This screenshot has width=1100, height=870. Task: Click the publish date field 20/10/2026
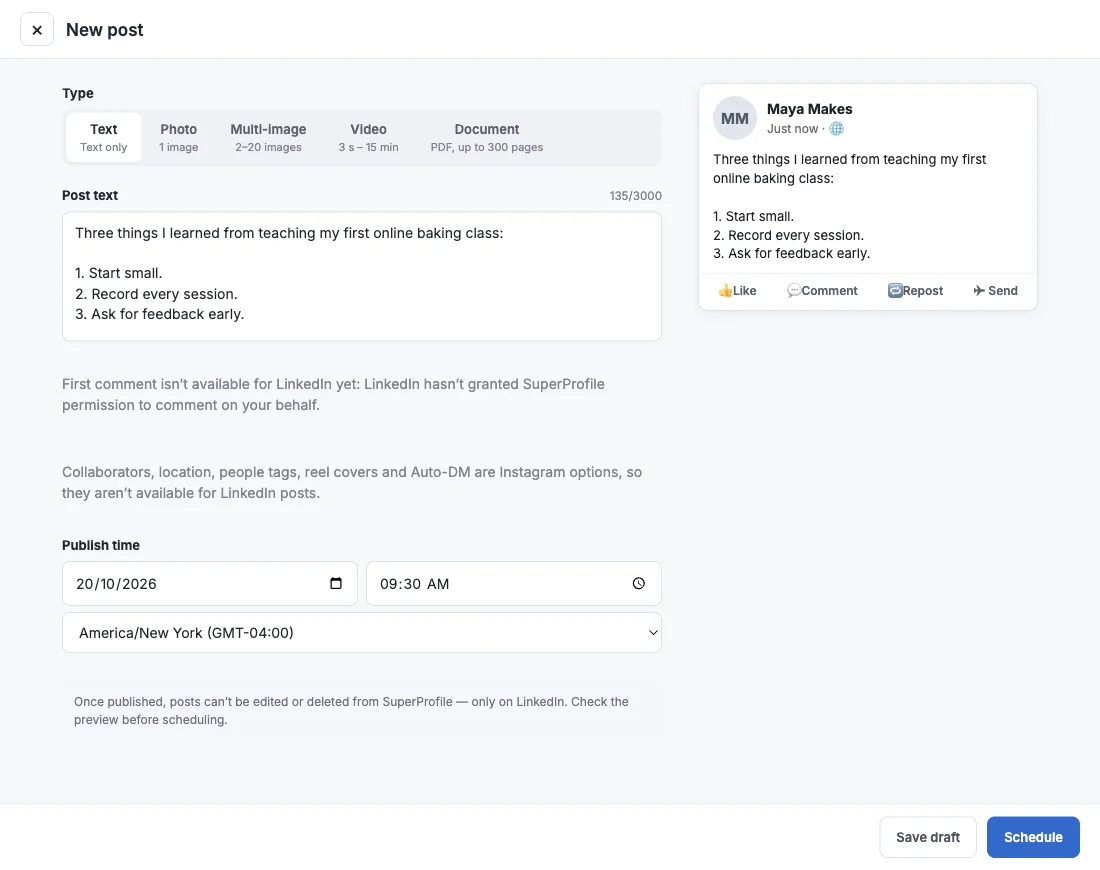point(210,583)
